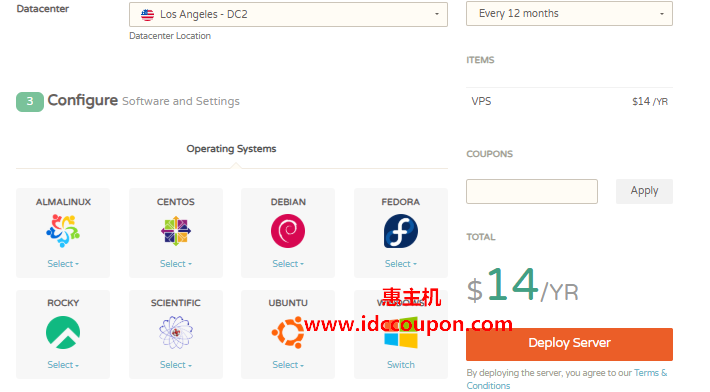Click the Scientific Linux logo icon
The width and height of the screenshot is (710, 392).
point(176,333)
